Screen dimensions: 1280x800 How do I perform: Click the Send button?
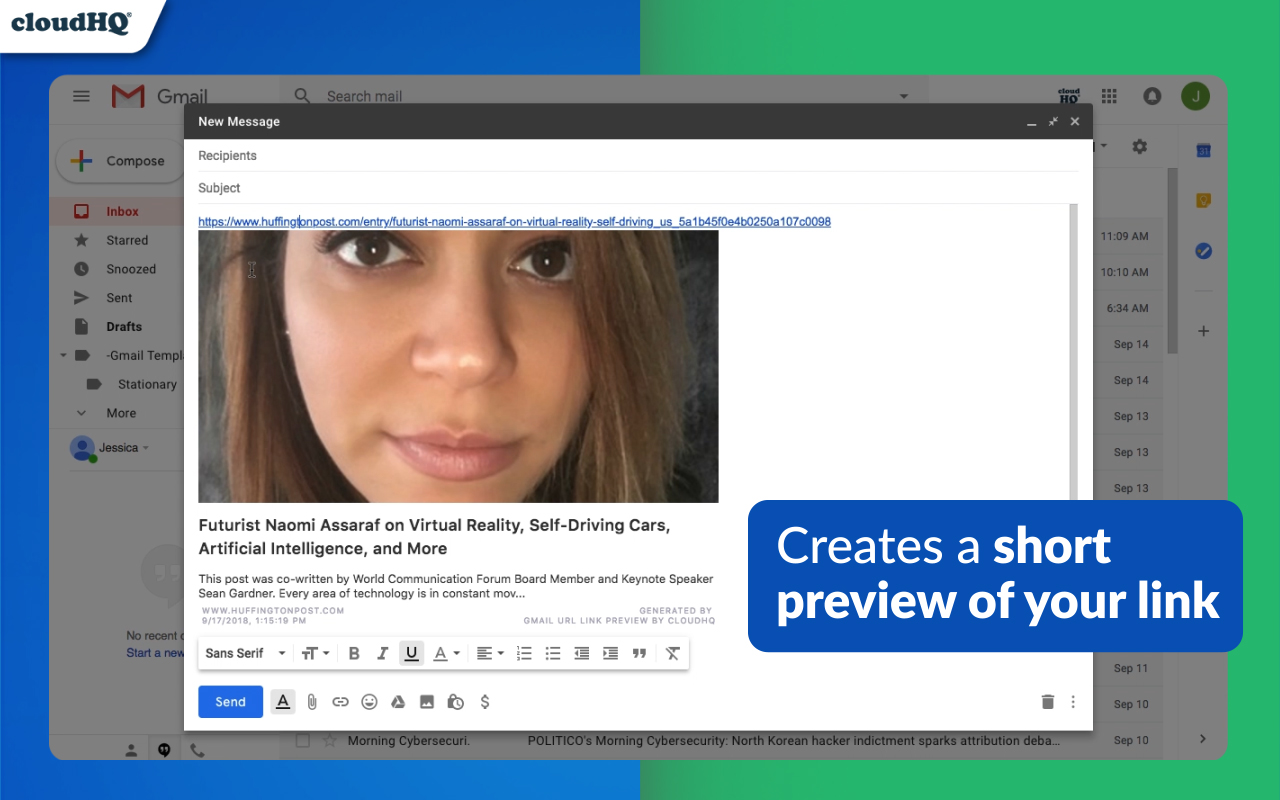[230, 701]
